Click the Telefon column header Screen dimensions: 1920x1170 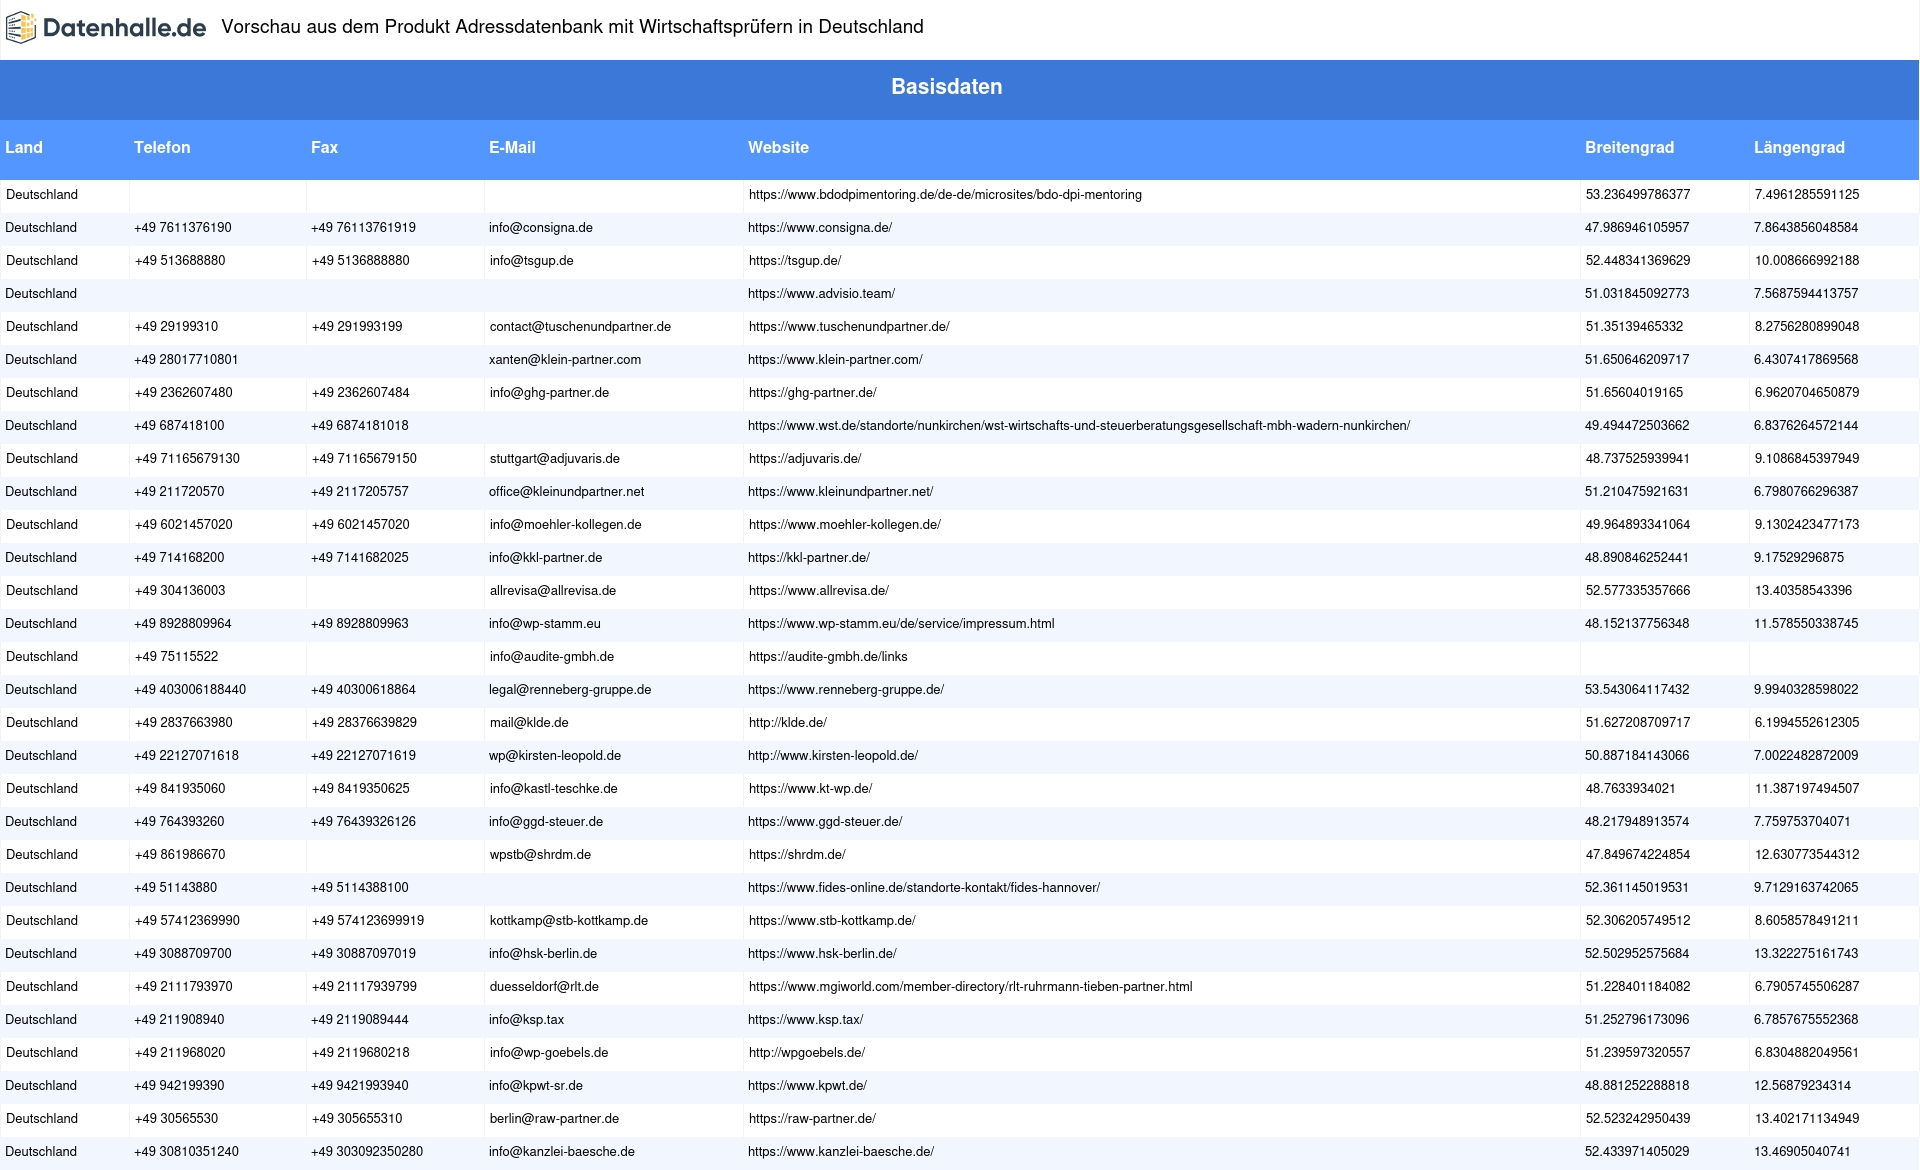tap(162, 147)
